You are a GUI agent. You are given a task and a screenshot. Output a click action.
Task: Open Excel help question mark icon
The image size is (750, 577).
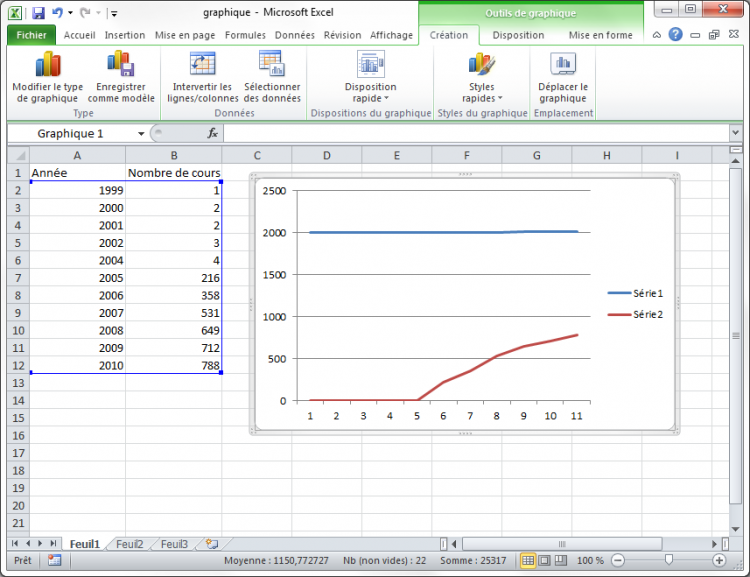click(676, 35)
